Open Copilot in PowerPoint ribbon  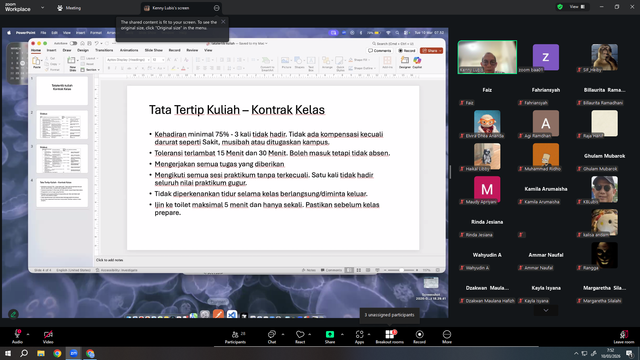click(x=417, y=62)
